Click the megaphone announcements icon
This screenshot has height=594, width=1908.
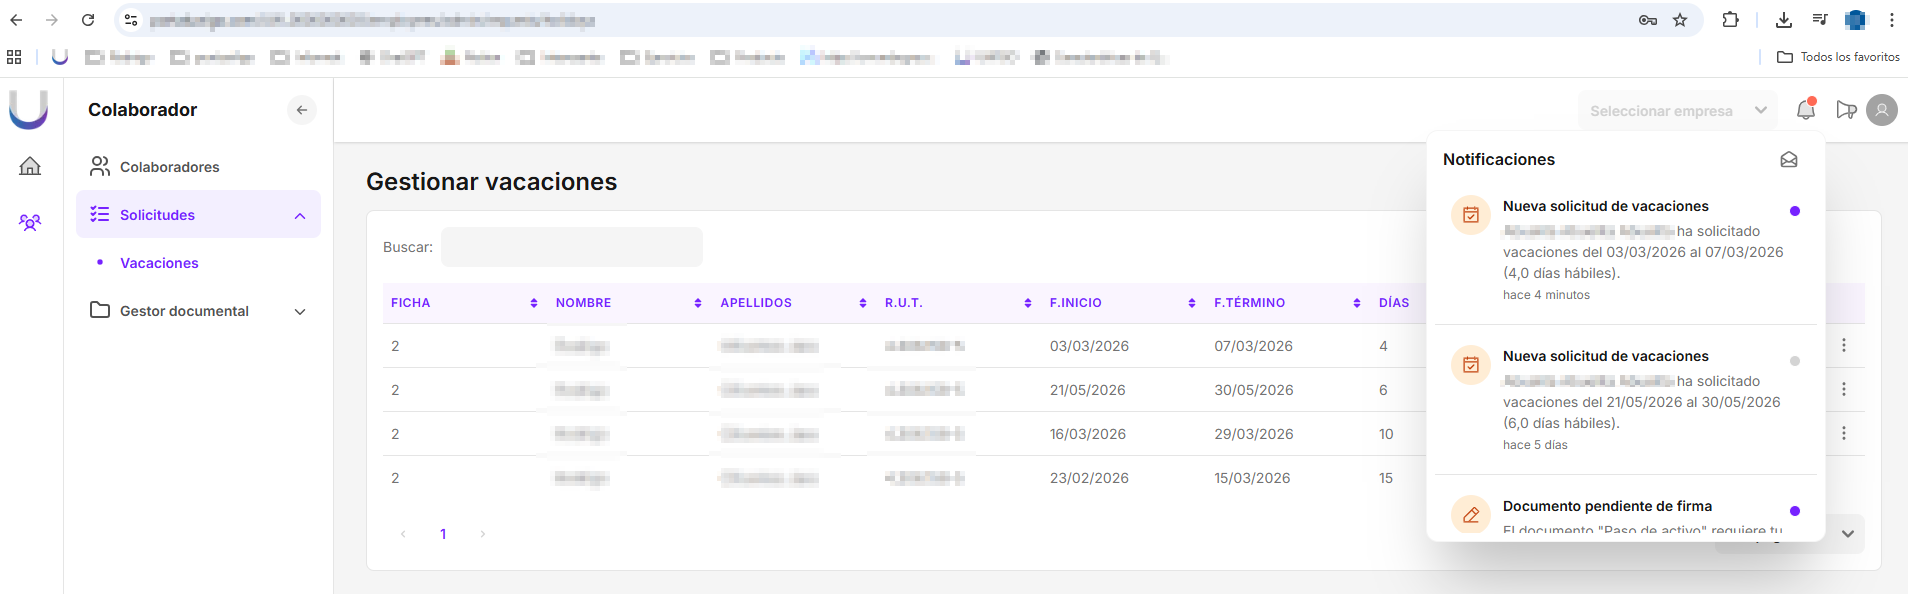(x=1845, y=110)
